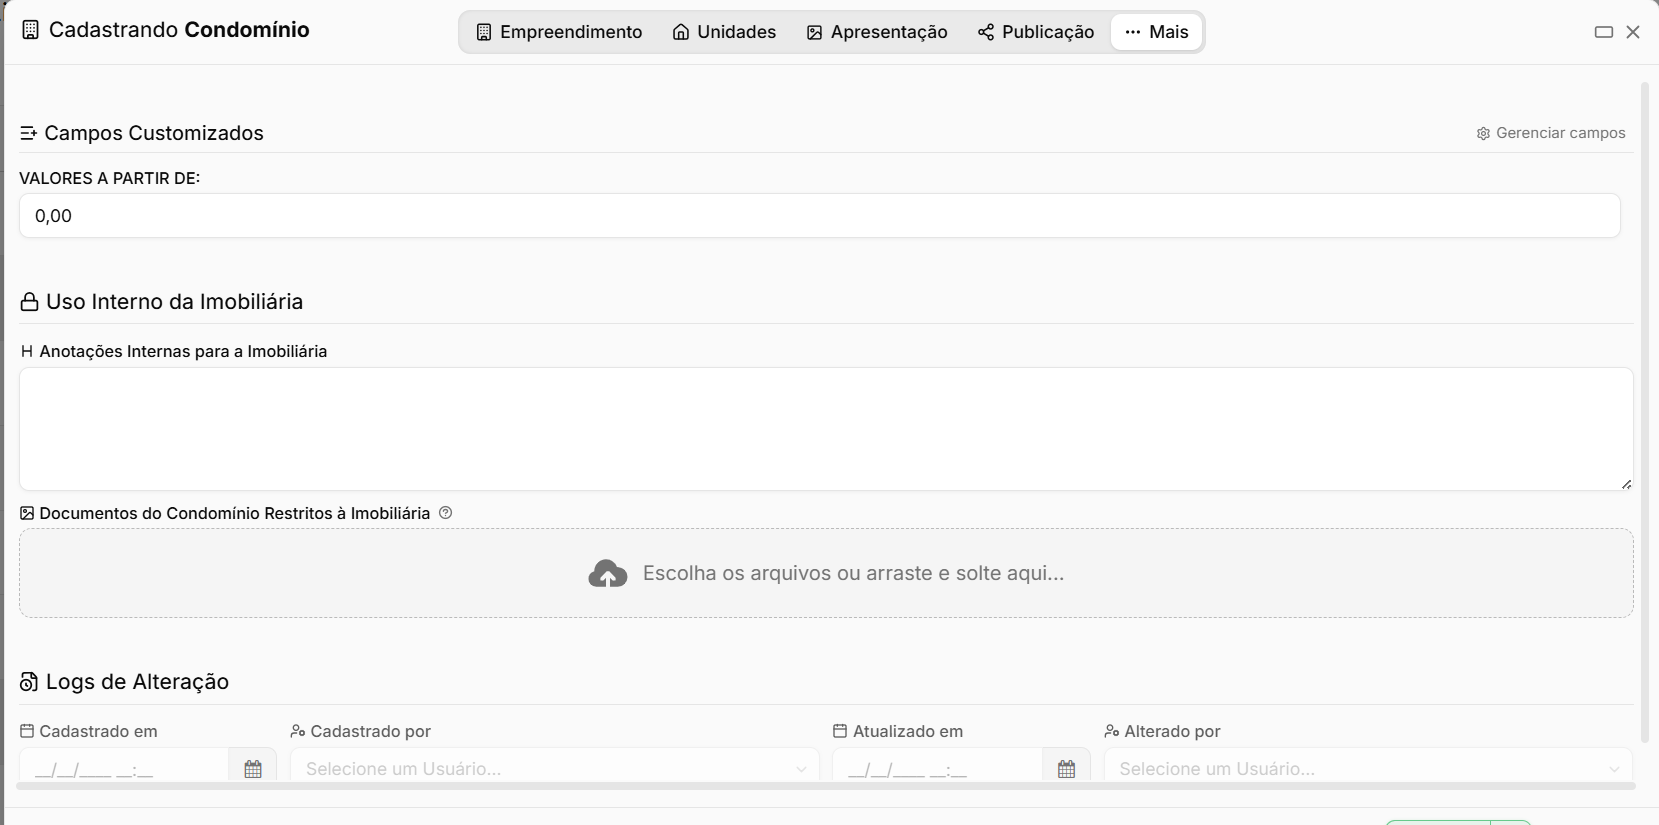Viewport: 1659px width, 825px height.
Task: Go to the Apresentação tab
Action: [877, 32]
